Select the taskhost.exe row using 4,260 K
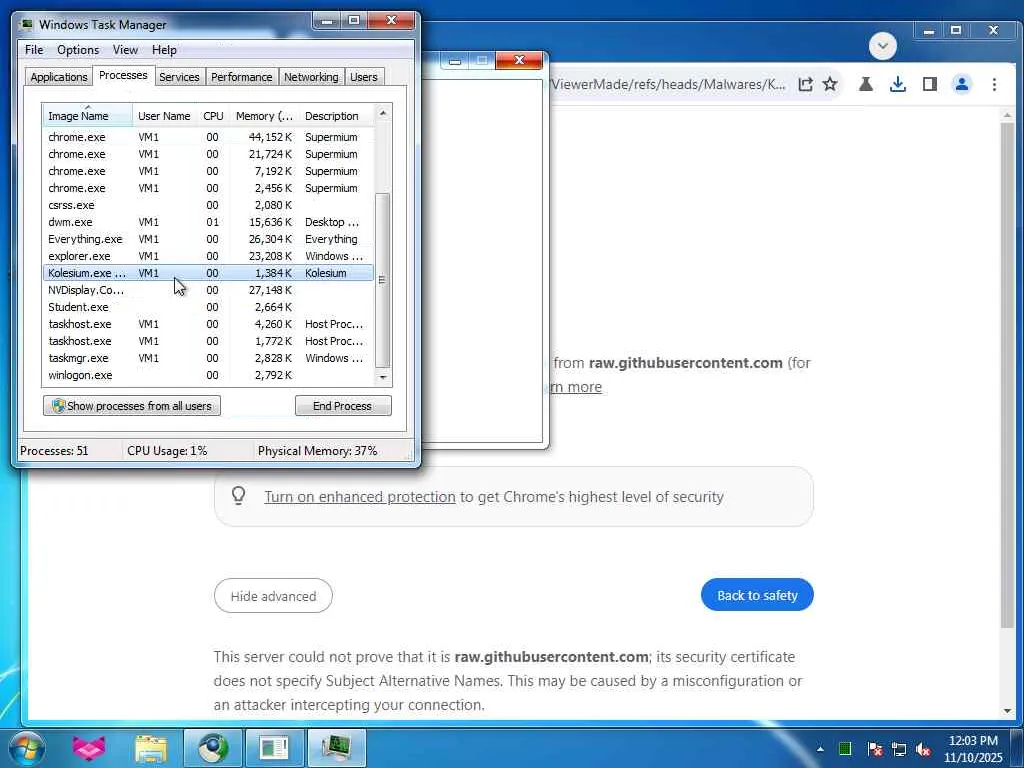The height and width of the screenshot is (768, 1024). pos(208,324)
